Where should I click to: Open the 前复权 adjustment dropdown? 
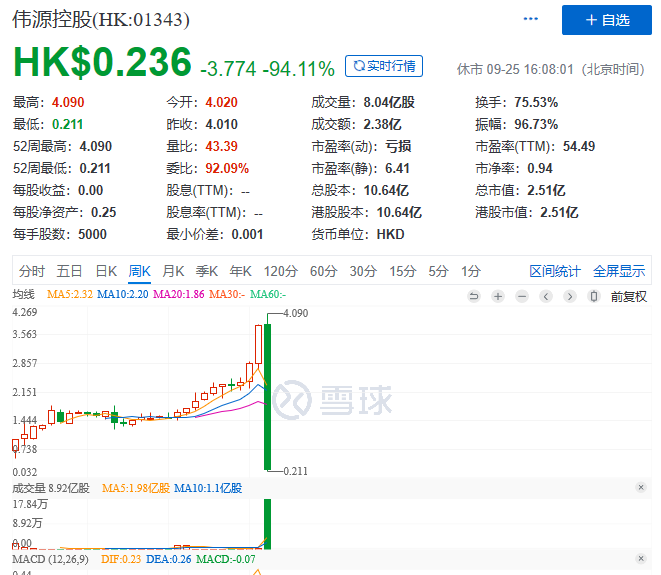(x=629, y=297)
